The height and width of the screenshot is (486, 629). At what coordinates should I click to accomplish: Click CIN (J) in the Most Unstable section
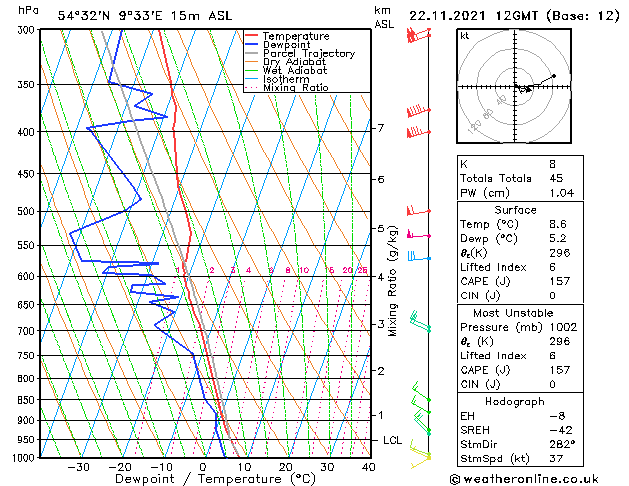[x=481, y=384]
